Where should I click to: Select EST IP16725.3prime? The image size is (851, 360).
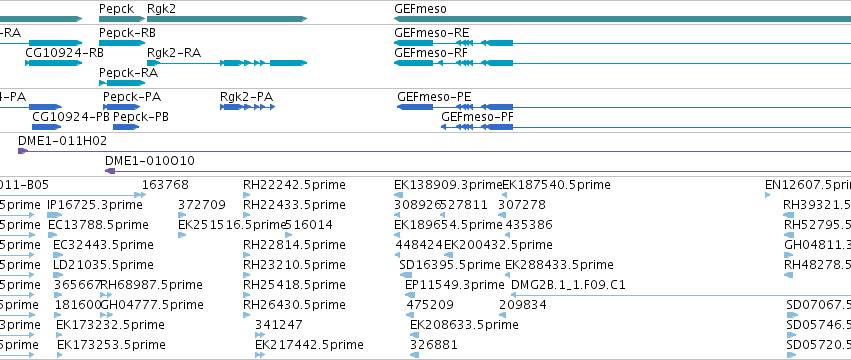tap(95, 205)
